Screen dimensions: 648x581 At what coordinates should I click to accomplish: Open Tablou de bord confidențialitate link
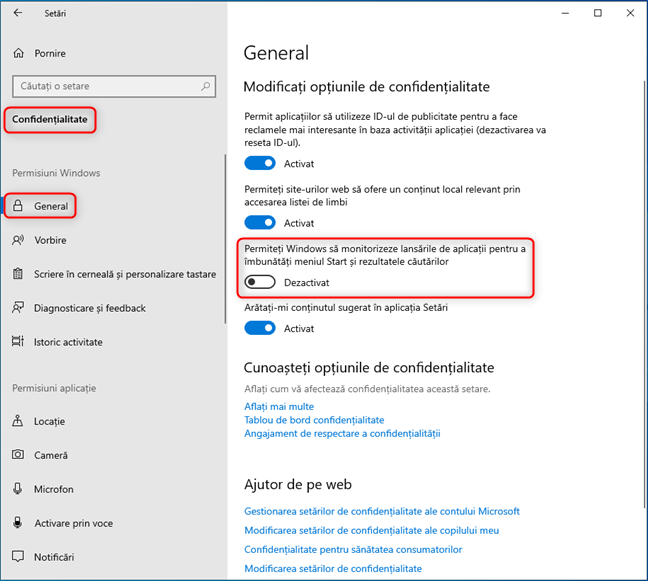click(314, 420)
